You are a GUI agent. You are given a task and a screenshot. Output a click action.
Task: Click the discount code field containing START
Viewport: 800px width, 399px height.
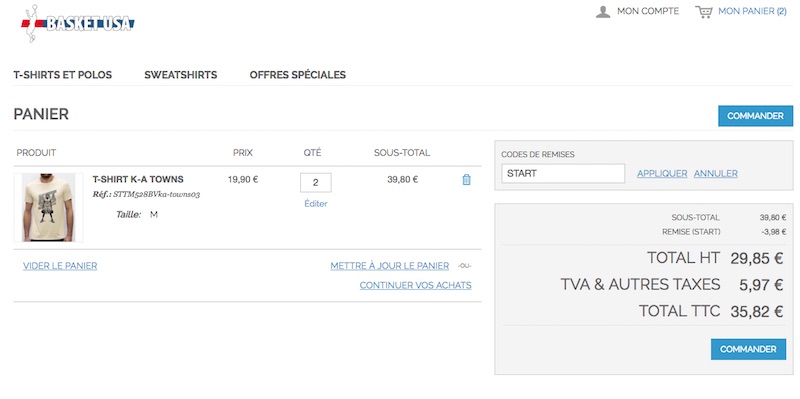pos(563,173)
